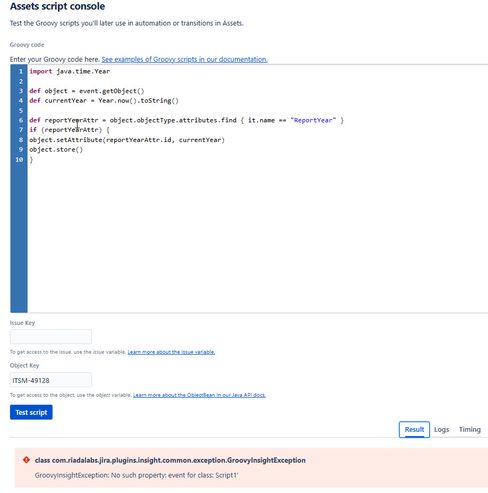
Task: Click the Issue Key label
Action: click(22, 323)
